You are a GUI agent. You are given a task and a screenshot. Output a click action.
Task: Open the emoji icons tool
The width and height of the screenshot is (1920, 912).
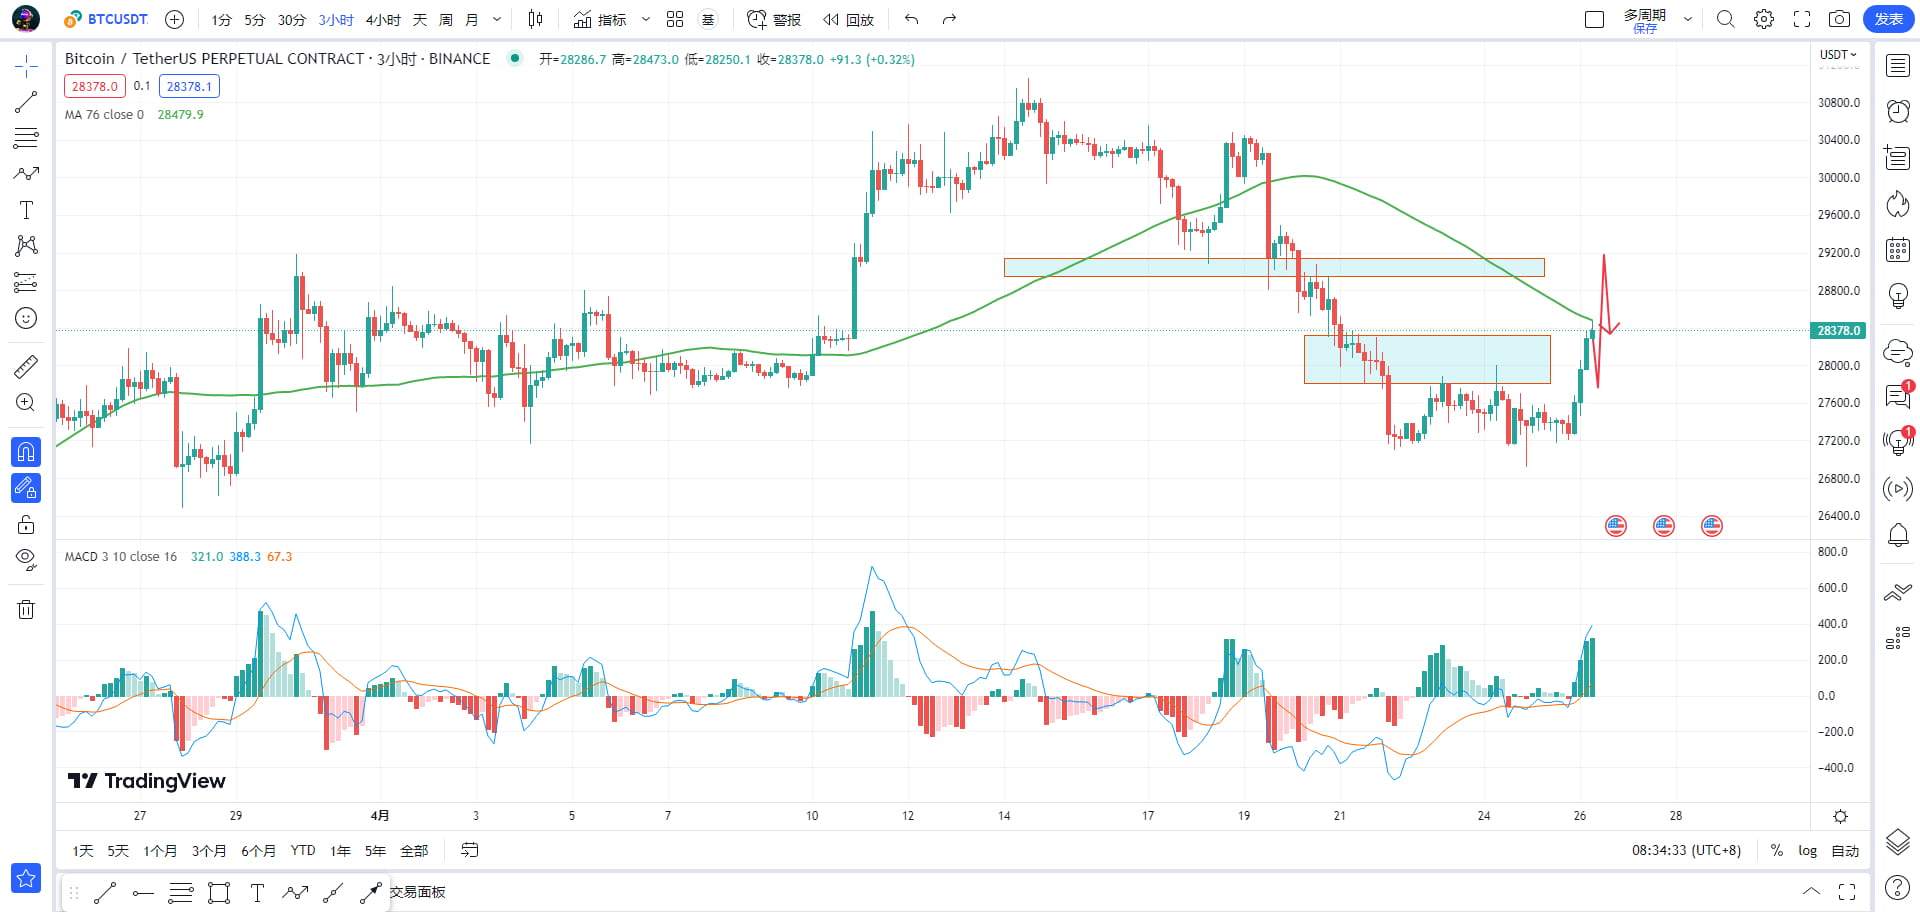[x=26, y=318]
